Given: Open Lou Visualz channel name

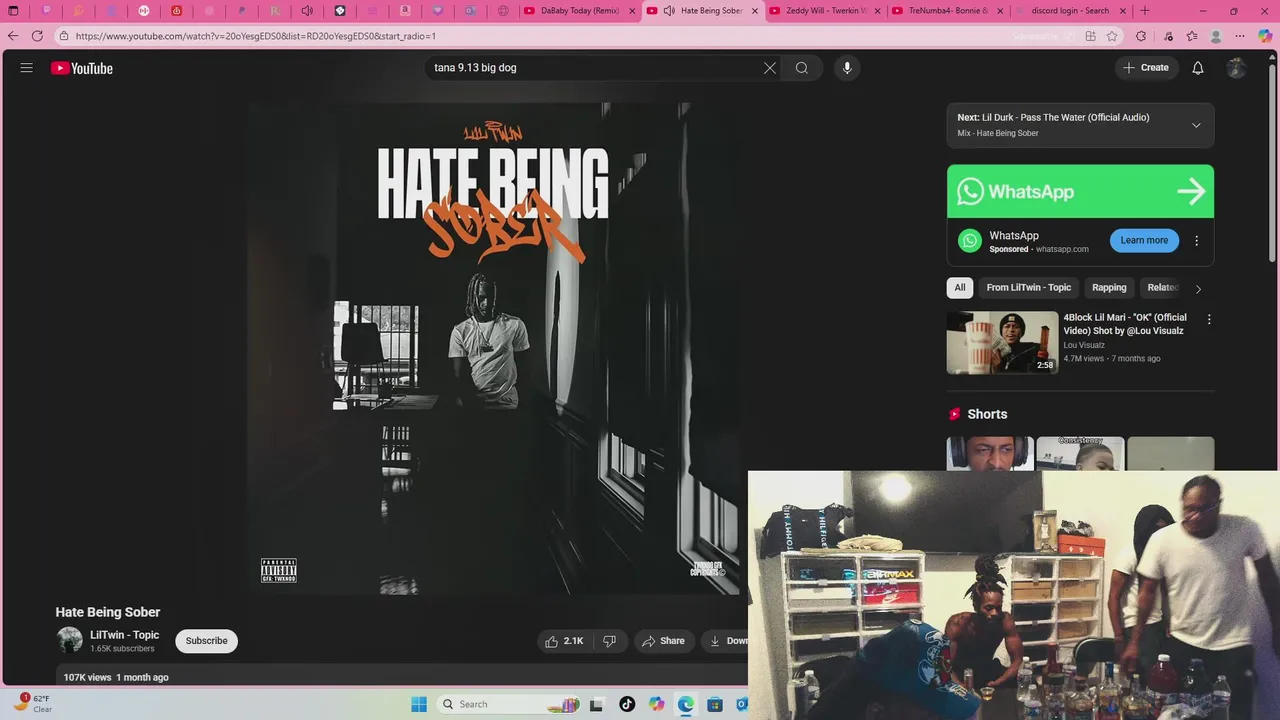Looking at the screenshot, I should (1084, 346).
